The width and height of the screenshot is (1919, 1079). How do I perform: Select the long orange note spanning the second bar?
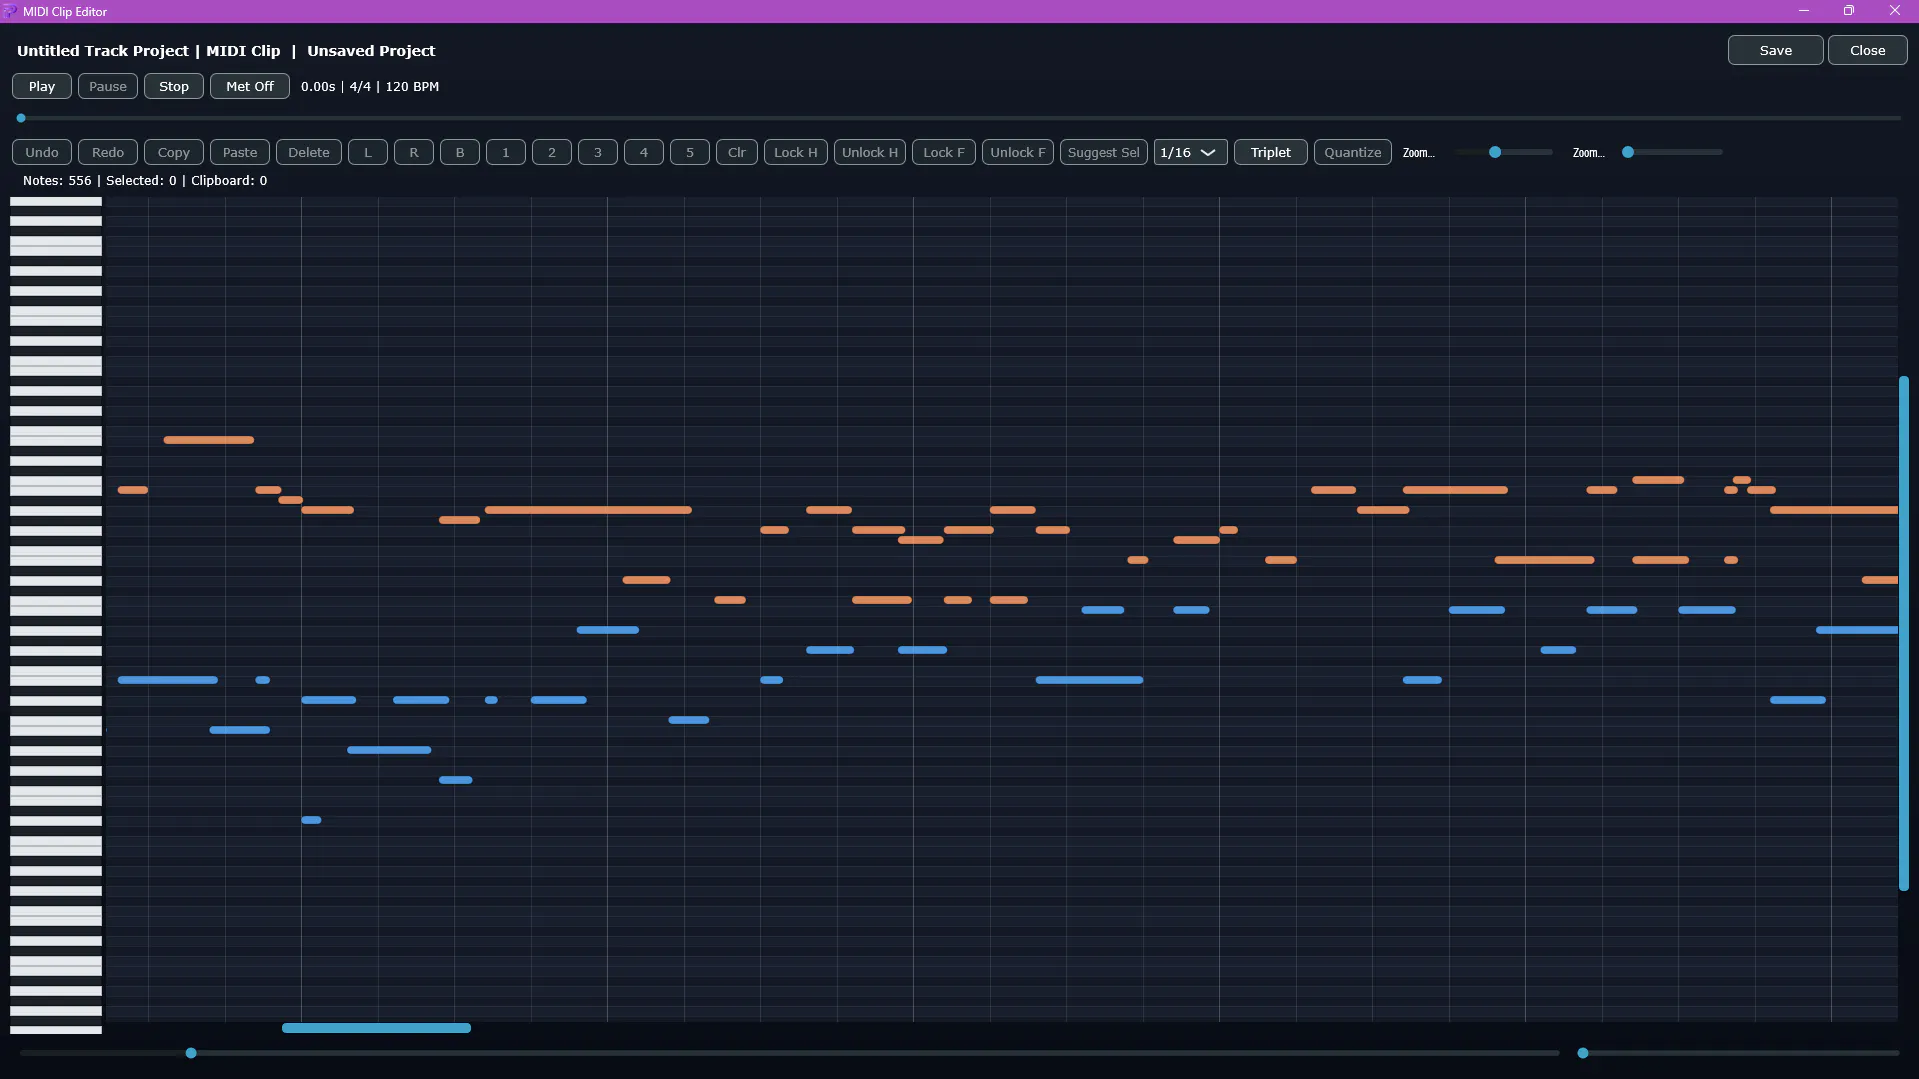[588, 510]
